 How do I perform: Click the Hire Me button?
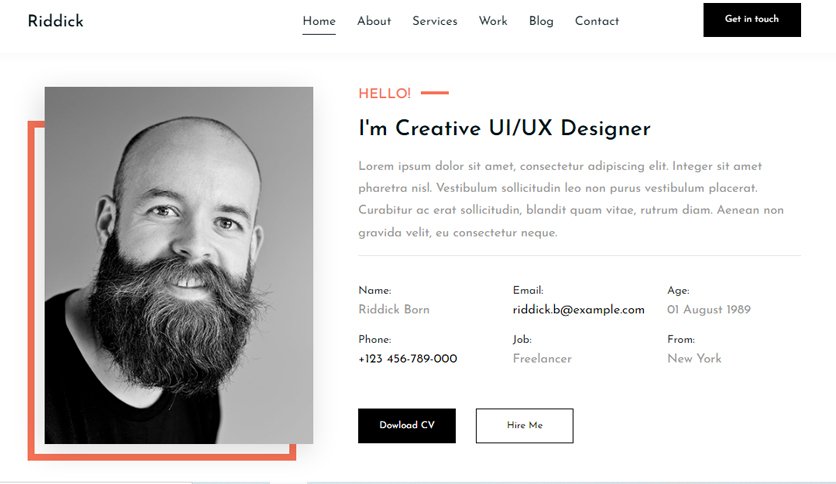[x=525, y=425]
